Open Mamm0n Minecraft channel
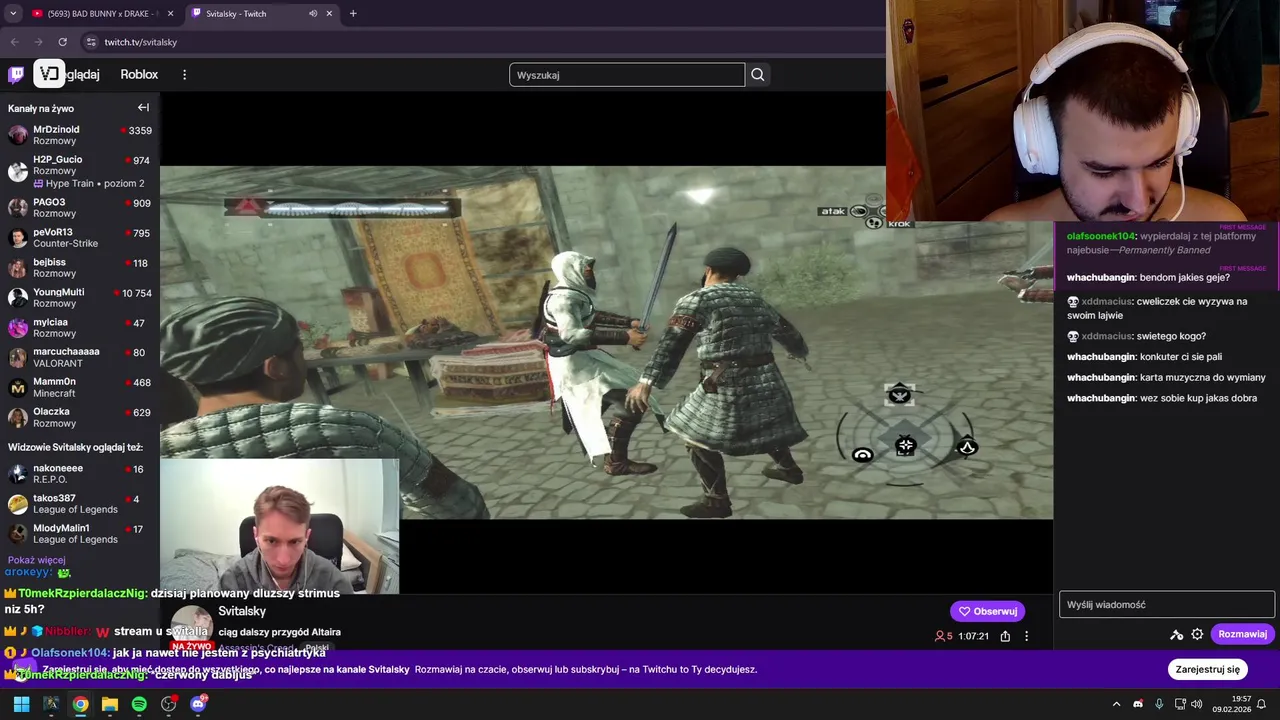This screenshot has height=720, width=1280. point(80,387)
